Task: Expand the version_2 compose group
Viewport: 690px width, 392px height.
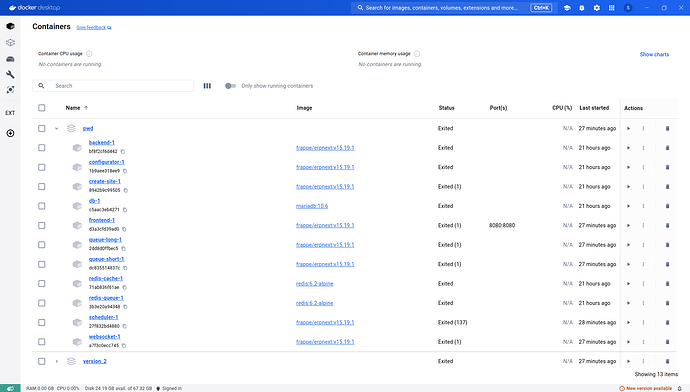Action: coord(56,361)
